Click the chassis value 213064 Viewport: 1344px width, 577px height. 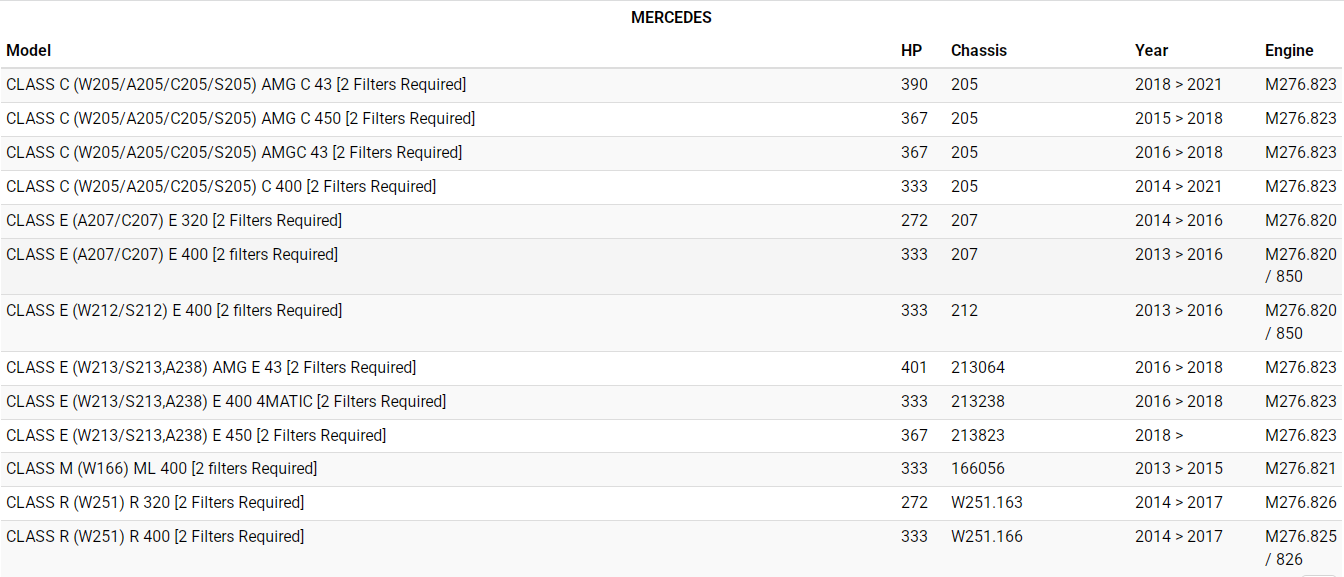pyautogui.click(x=978, y=368)
